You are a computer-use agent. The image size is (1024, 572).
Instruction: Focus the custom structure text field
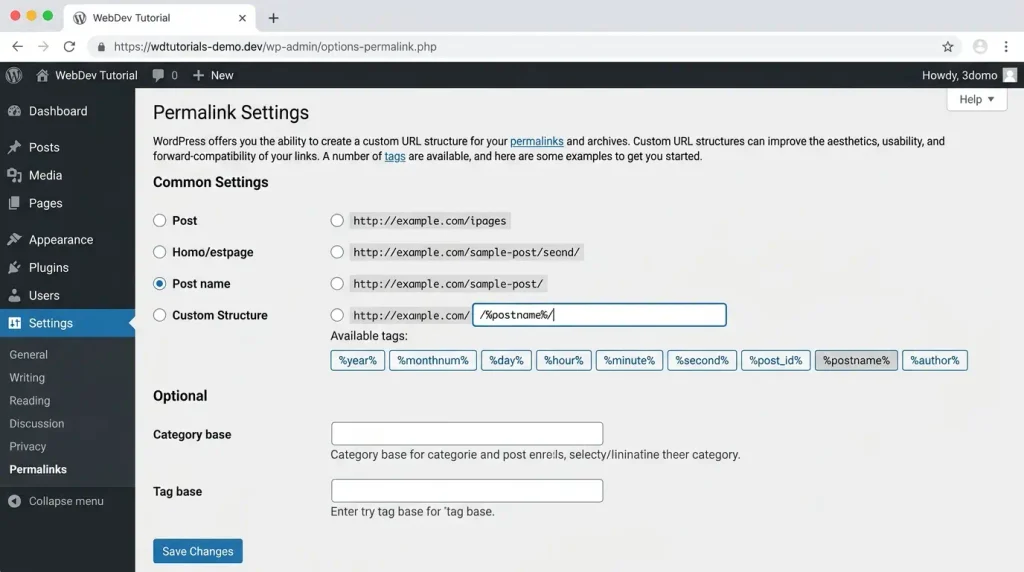coord(599,315)
